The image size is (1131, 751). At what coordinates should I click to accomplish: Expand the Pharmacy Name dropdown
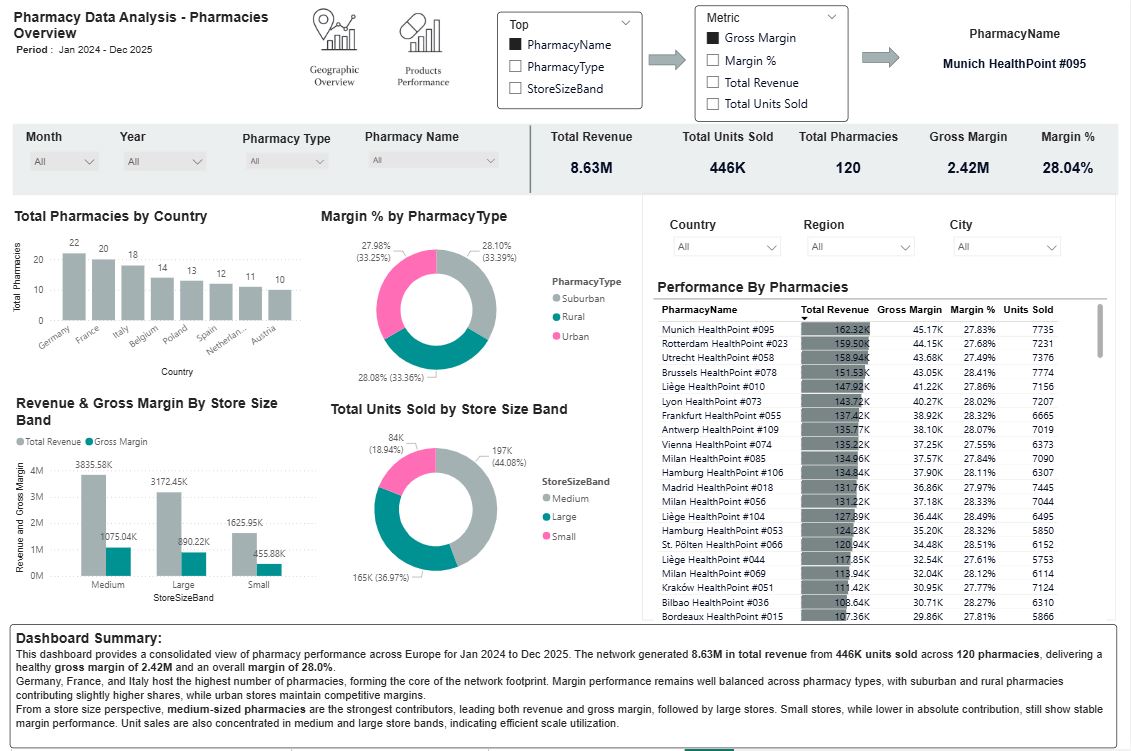[434, 160]
